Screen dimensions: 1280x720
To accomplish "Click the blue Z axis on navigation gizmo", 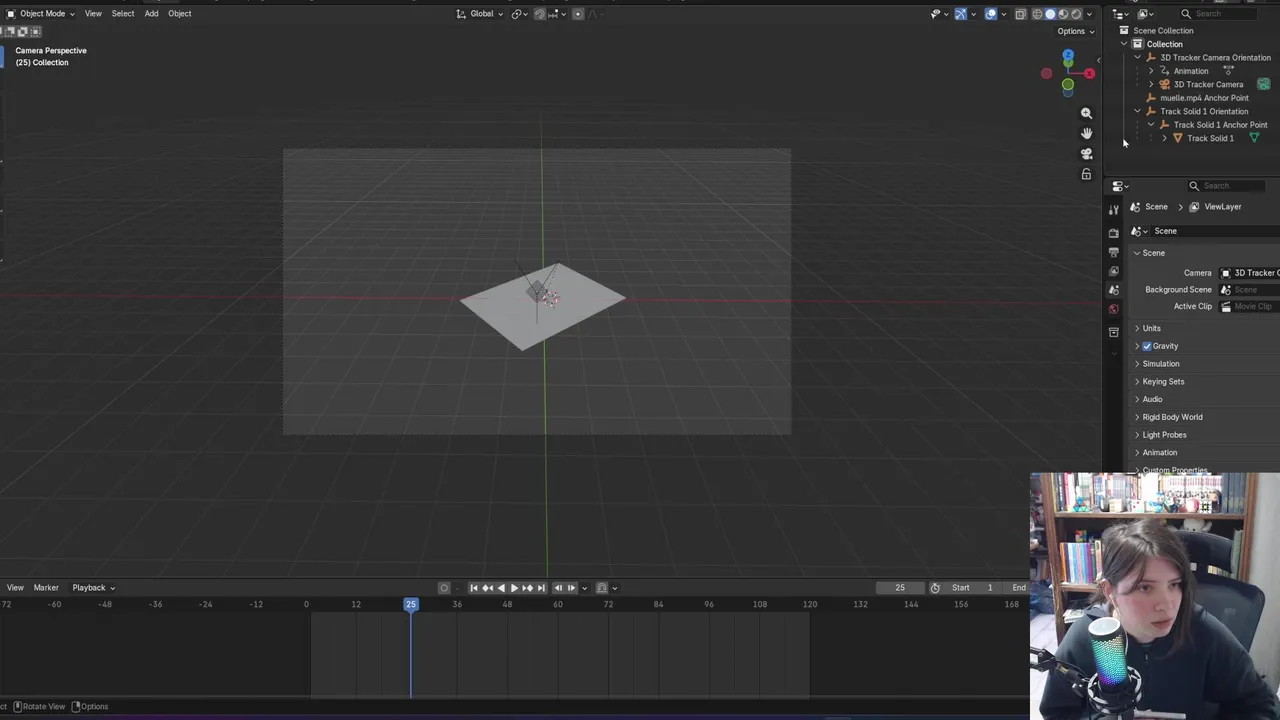I will pos(1068,57).
